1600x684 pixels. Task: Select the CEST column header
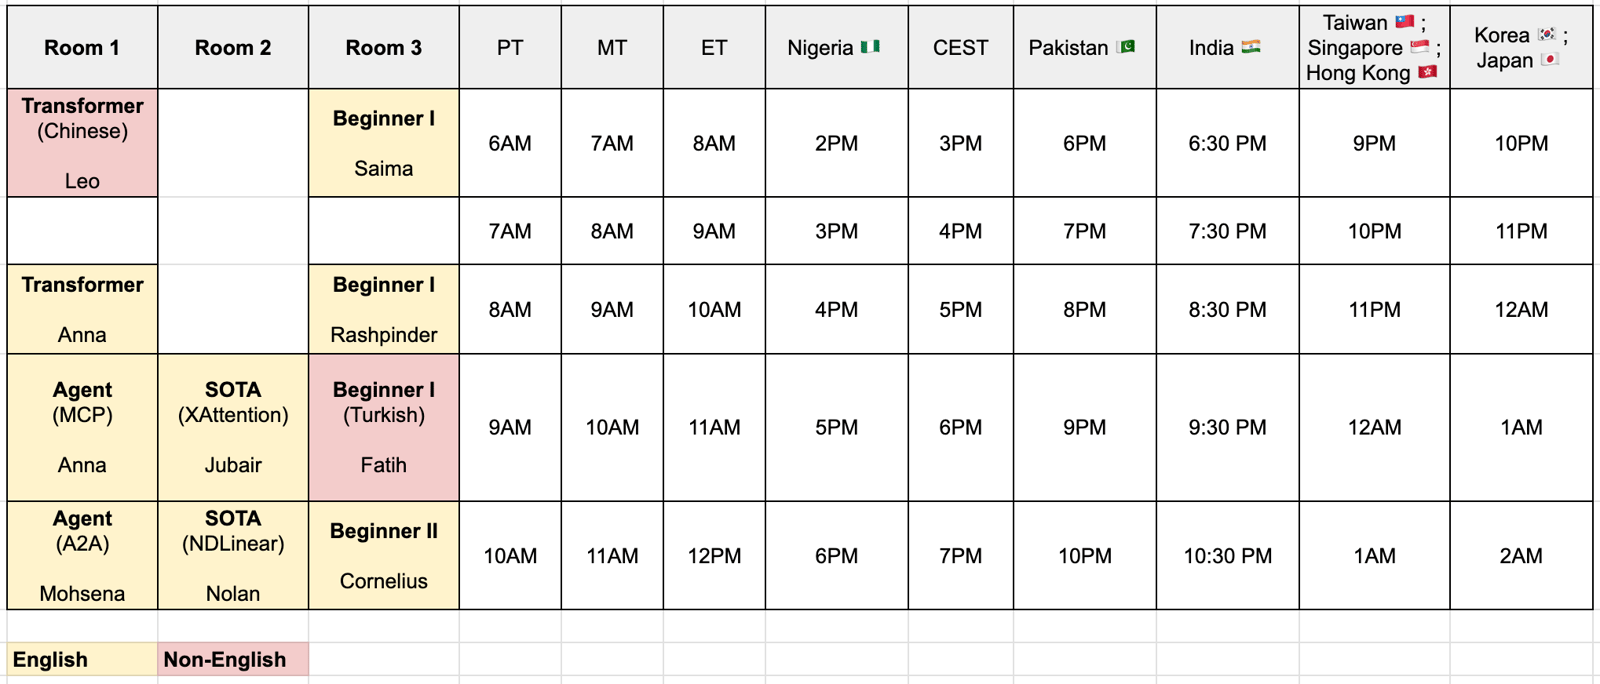pos(960,47)
